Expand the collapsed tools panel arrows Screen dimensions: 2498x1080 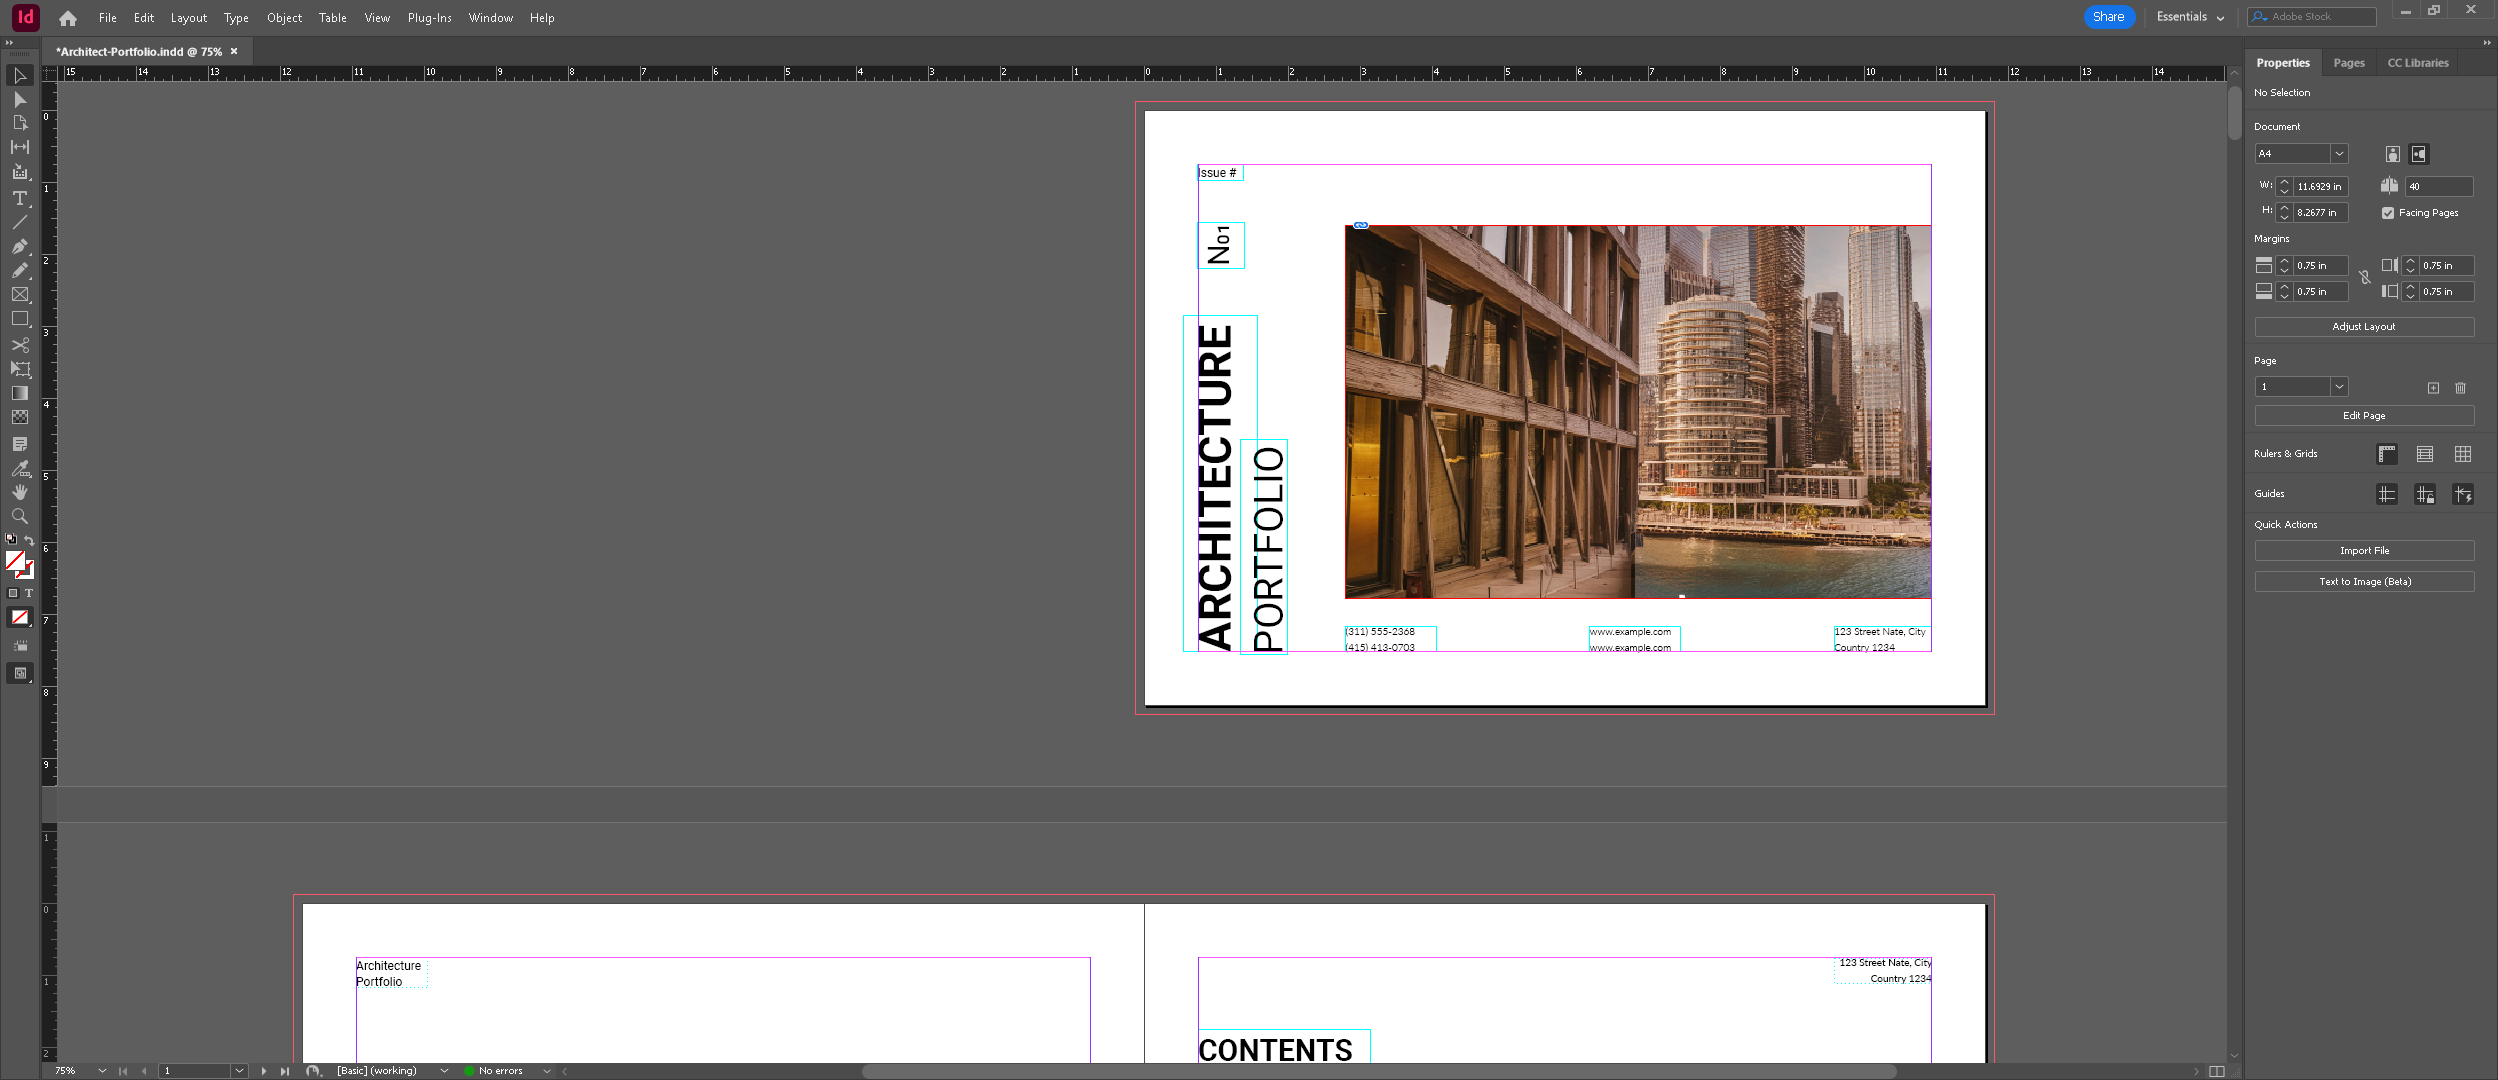(9, 43)
